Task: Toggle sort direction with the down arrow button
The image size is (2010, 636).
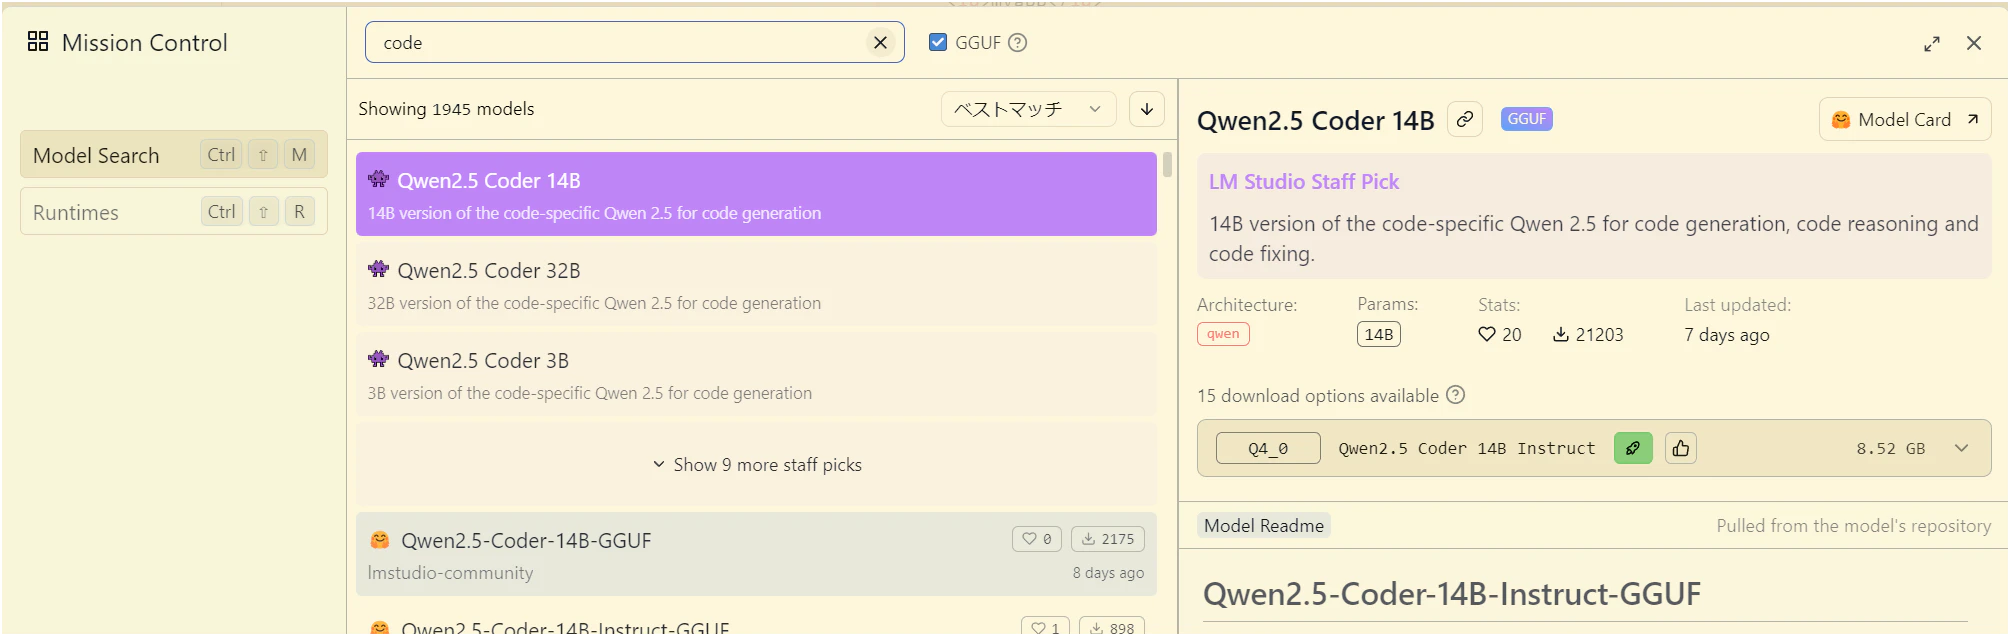Action: pyautogui.click(x=1147, y=109)
